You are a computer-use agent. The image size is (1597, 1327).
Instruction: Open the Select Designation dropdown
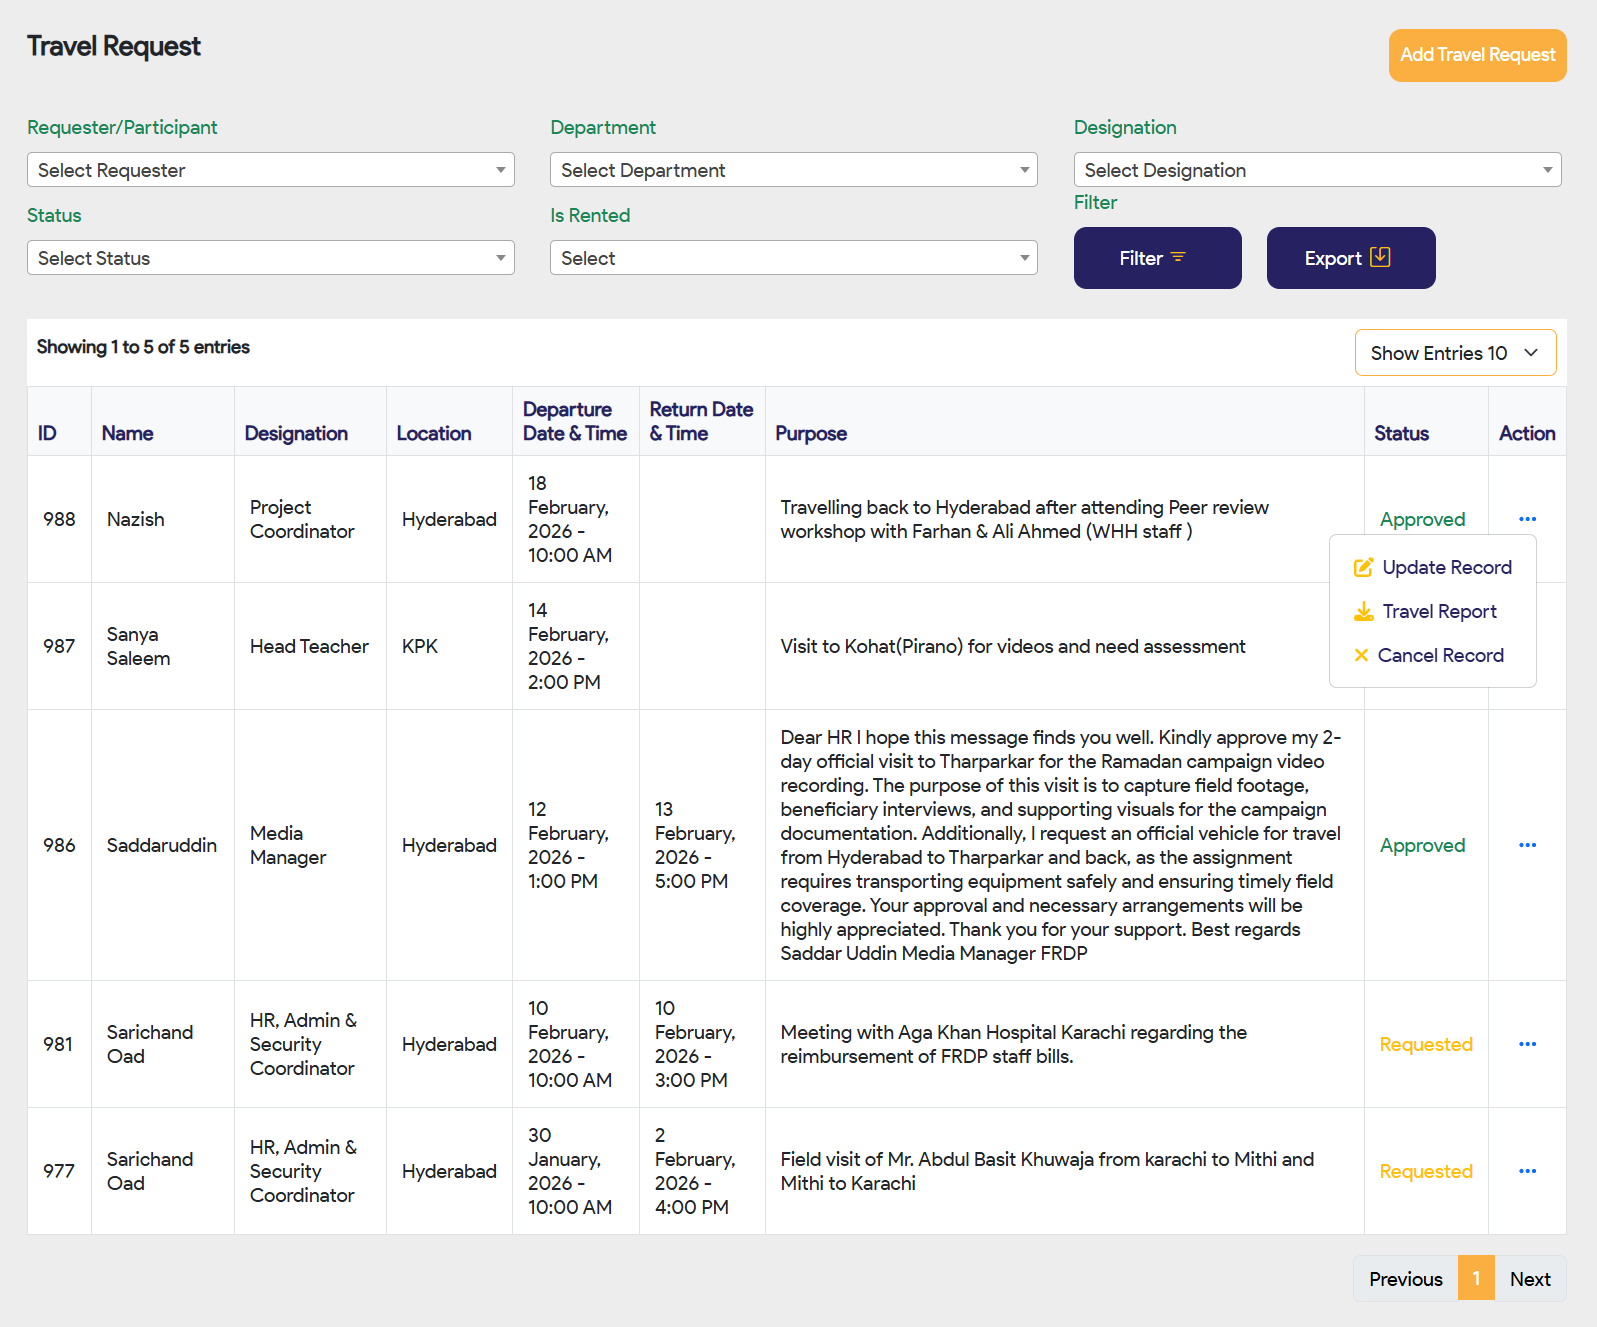[1316, 170]
